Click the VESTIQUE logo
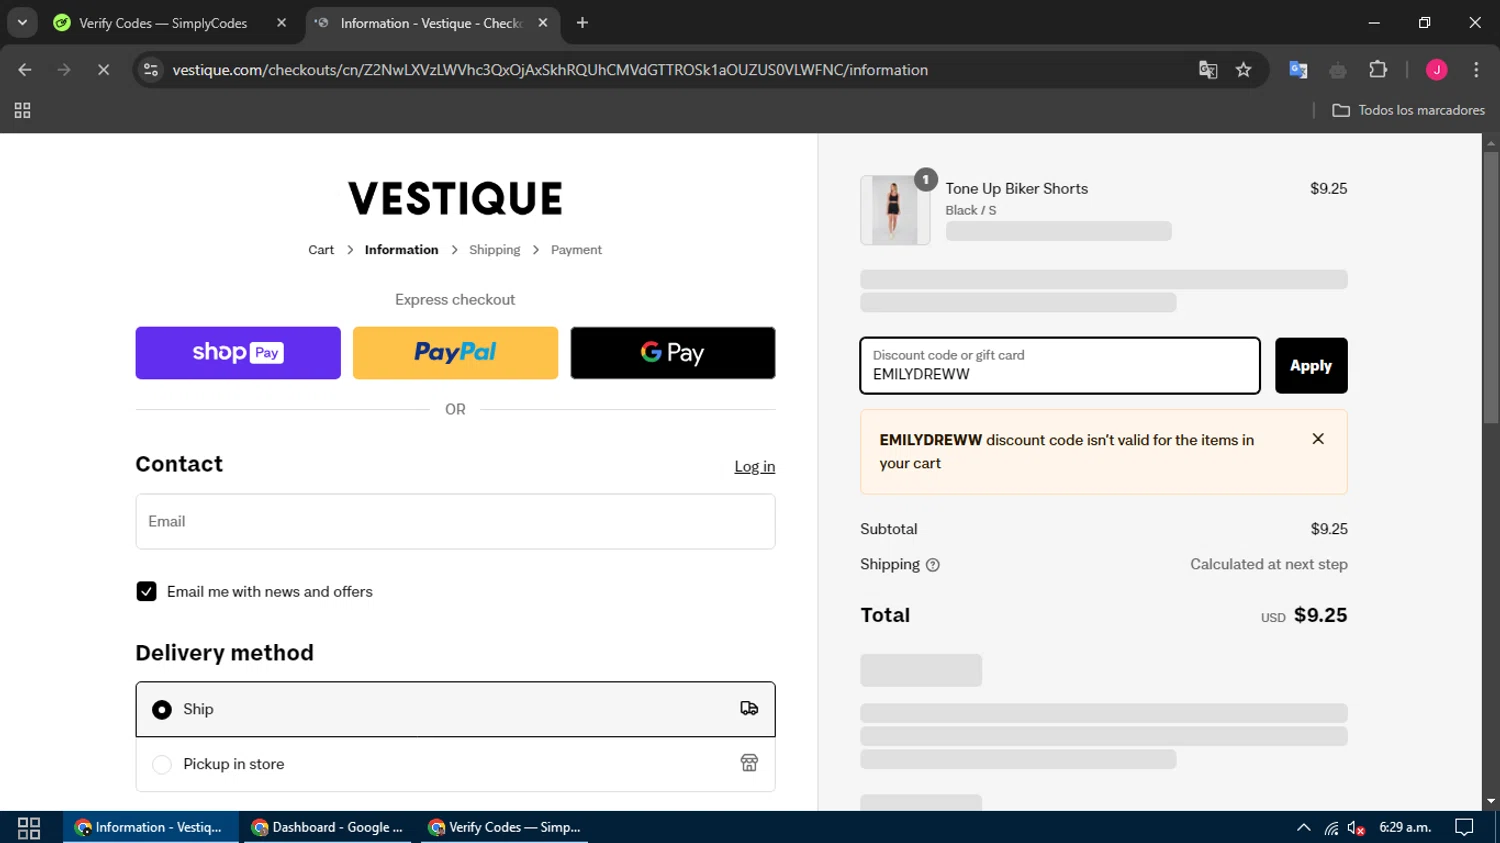 [x=455, y=198]
